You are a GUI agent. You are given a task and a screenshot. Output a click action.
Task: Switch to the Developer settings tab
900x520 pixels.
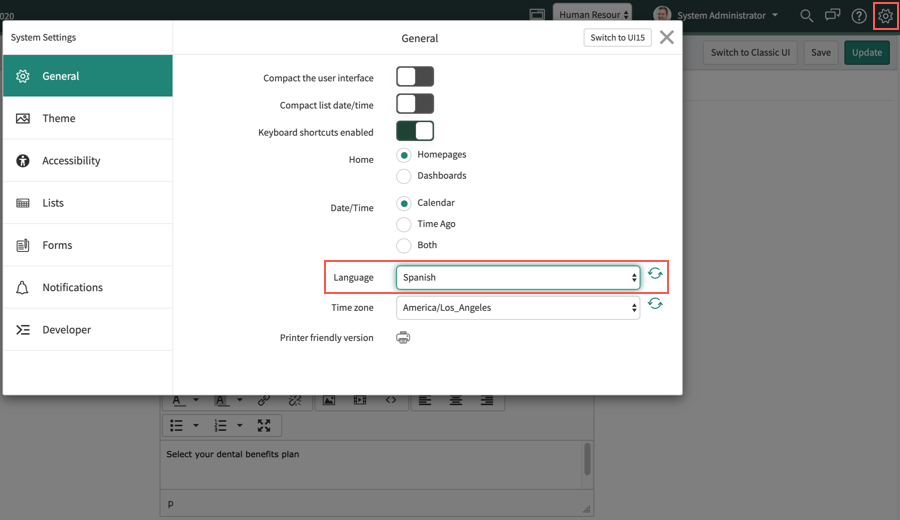[88, 329]
